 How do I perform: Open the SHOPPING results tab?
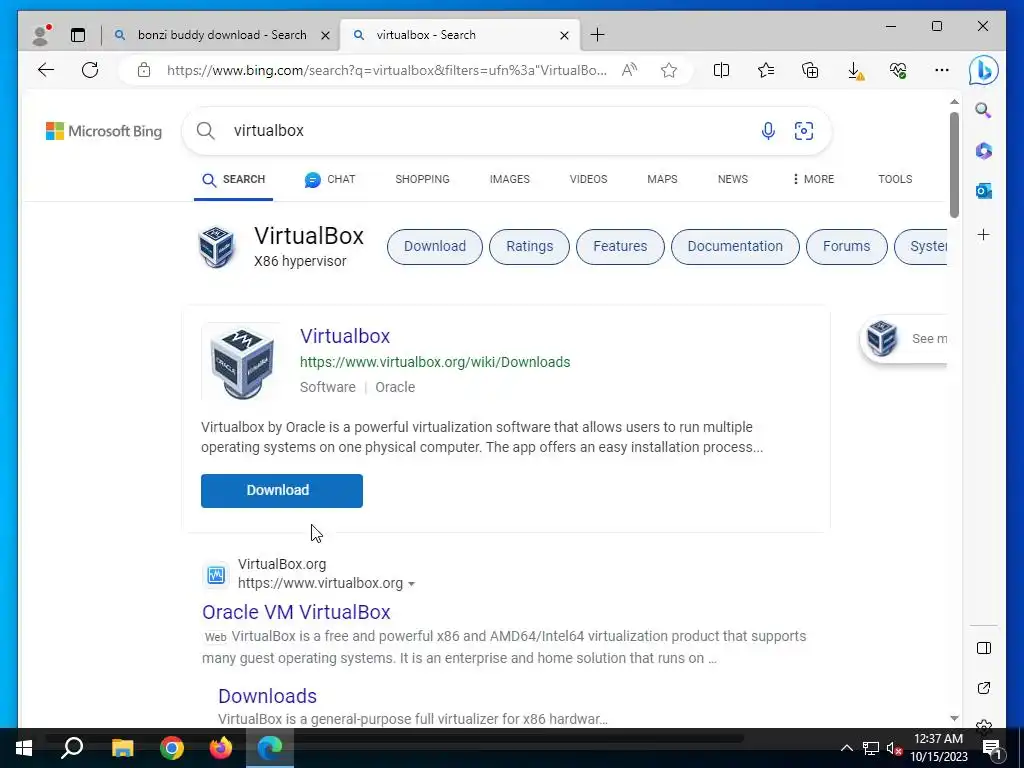pos(422,179)
